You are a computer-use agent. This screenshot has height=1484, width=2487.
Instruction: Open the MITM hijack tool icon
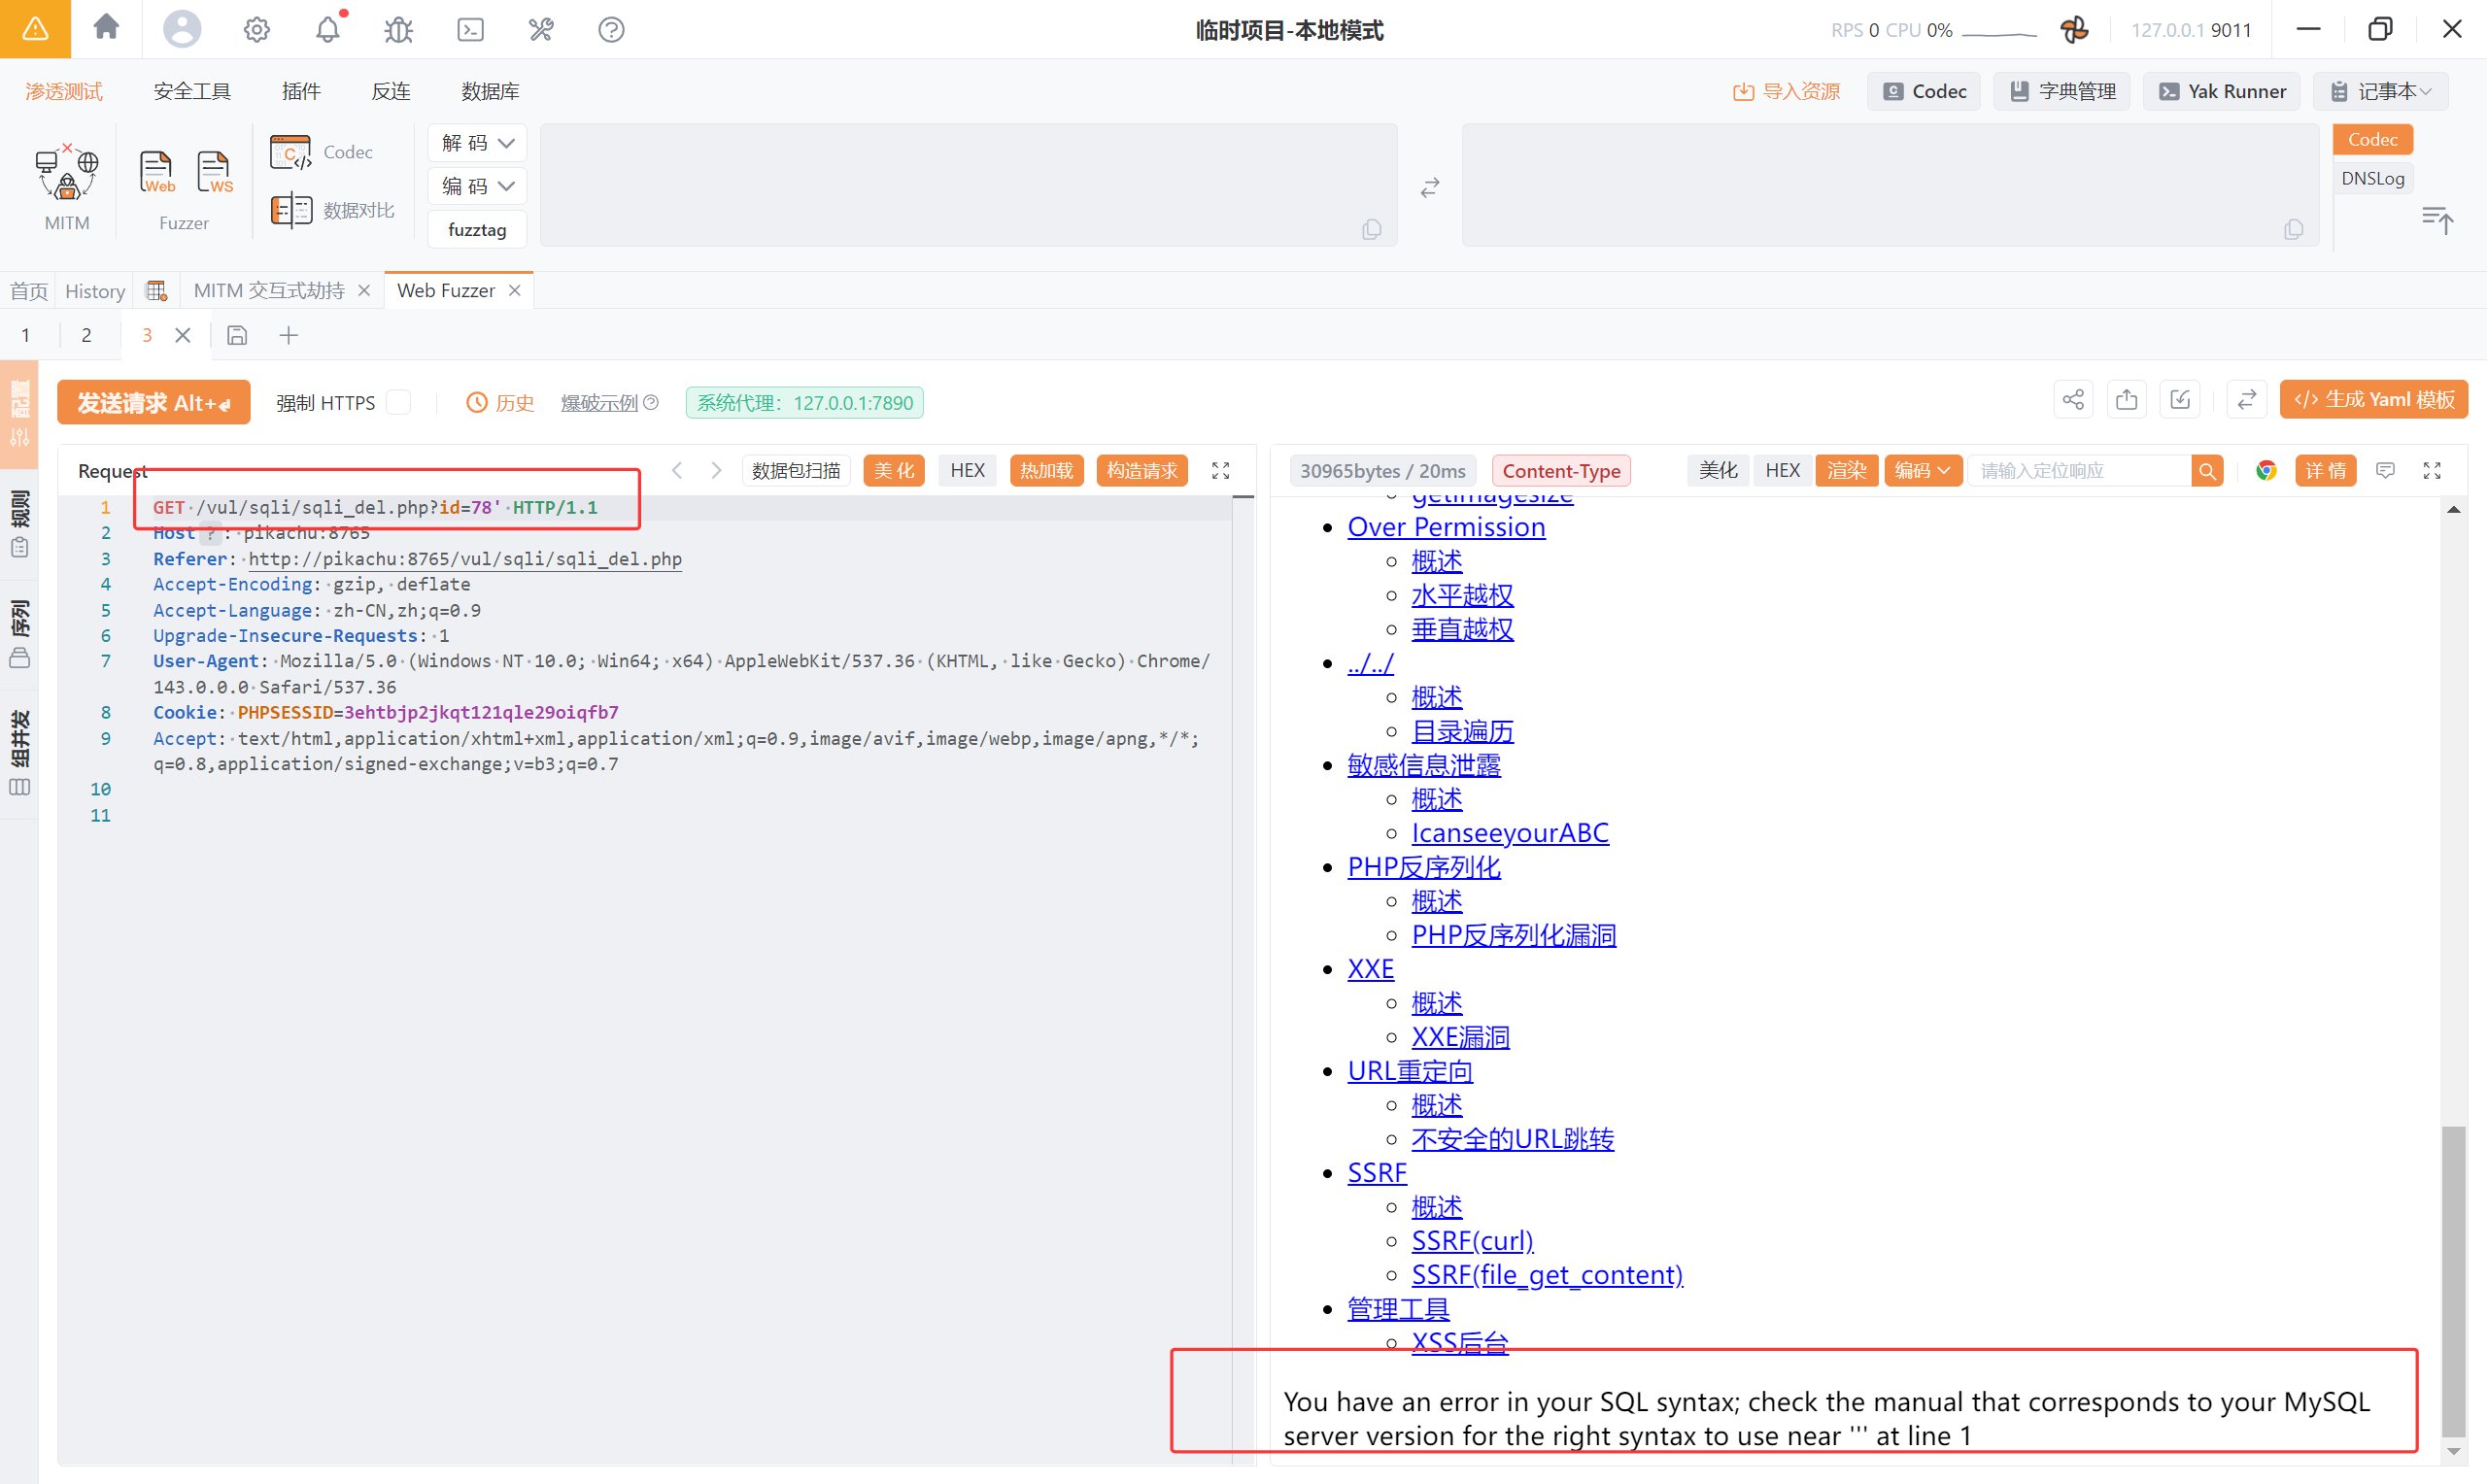tap(66, 173)
